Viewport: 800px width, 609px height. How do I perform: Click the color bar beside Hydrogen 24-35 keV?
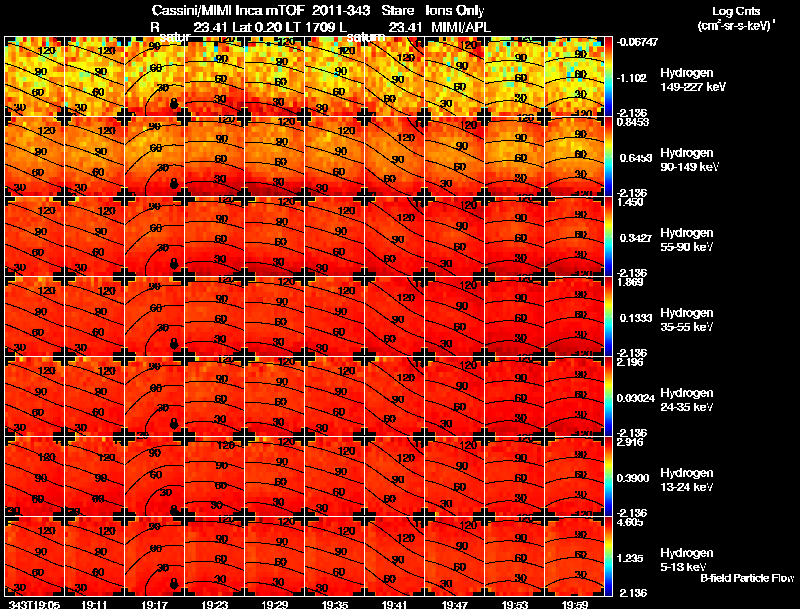point(608,397)
